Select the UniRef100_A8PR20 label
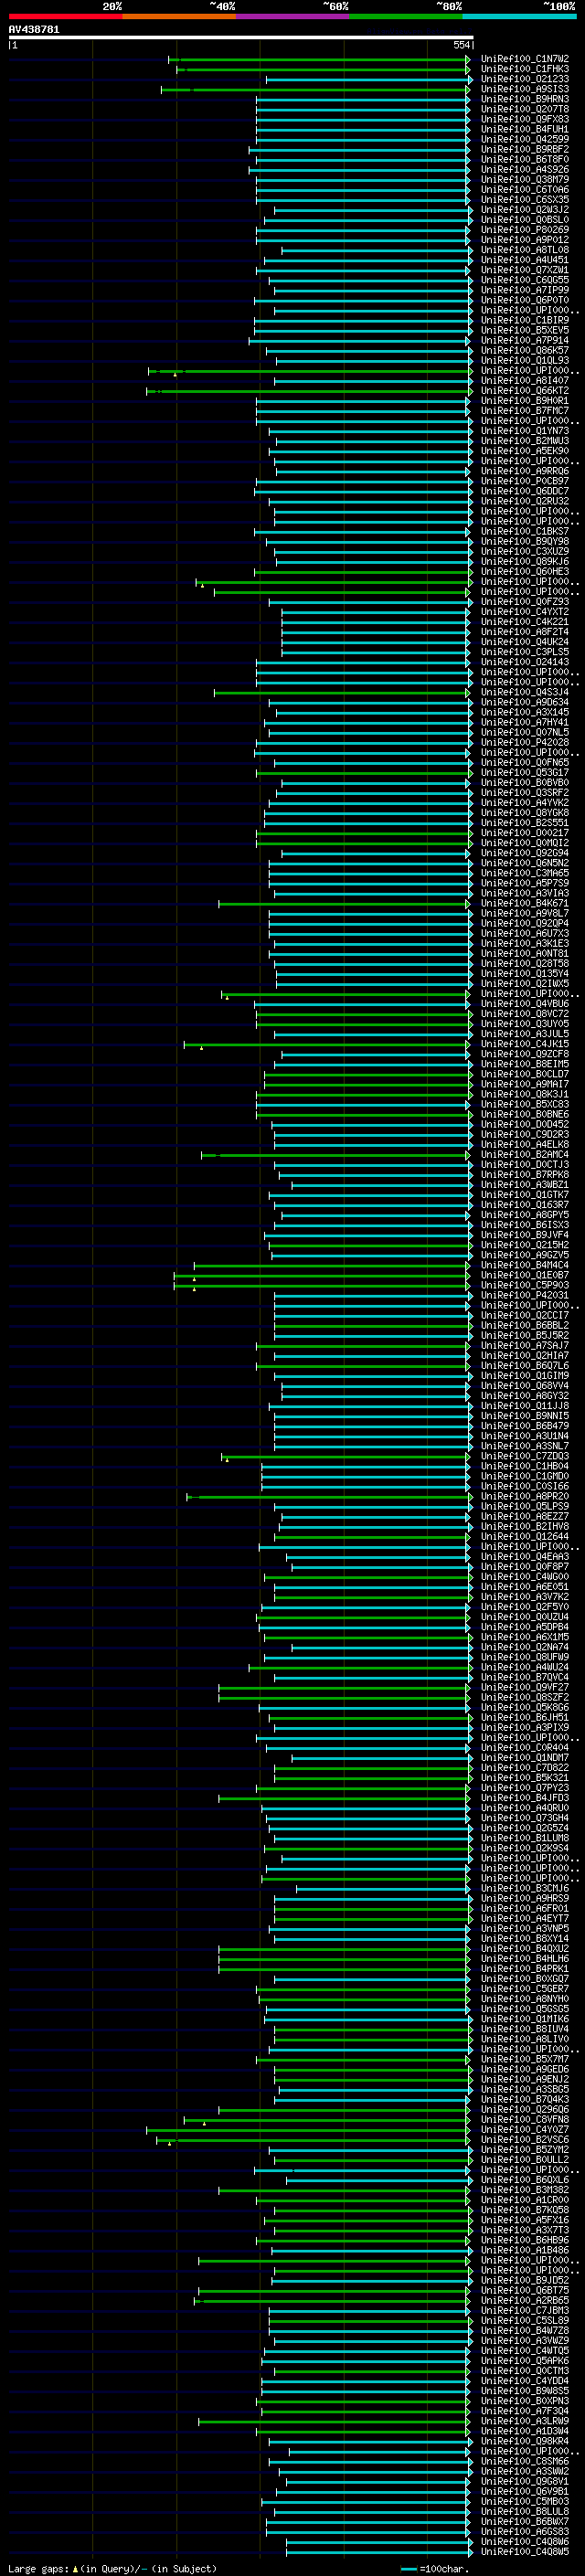The width and height of the screenshot is (585, 2576). click(x=524, y=1496)
